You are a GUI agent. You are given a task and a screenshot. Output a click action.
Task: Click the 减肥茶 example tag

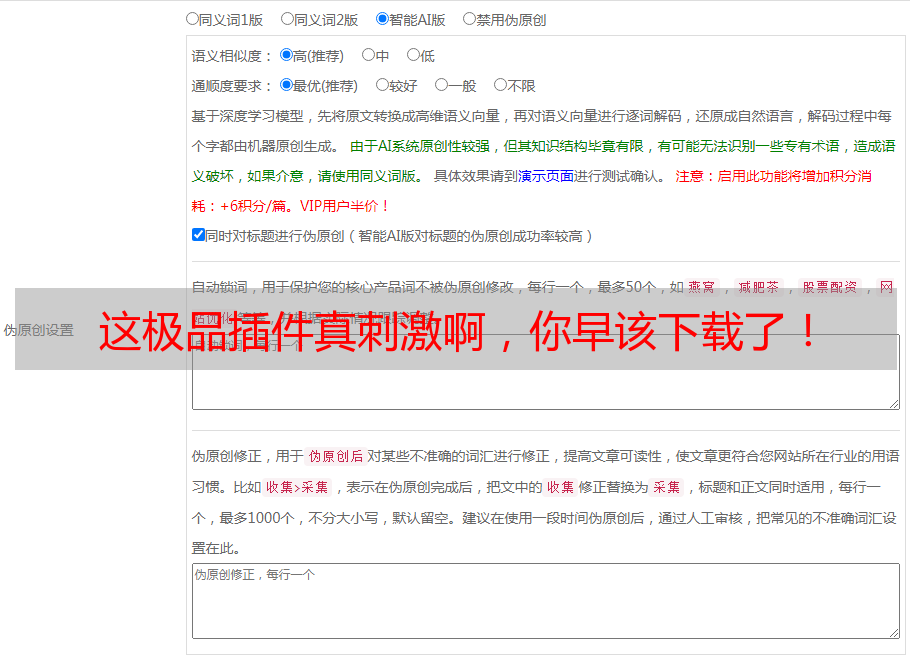point(759,287)
